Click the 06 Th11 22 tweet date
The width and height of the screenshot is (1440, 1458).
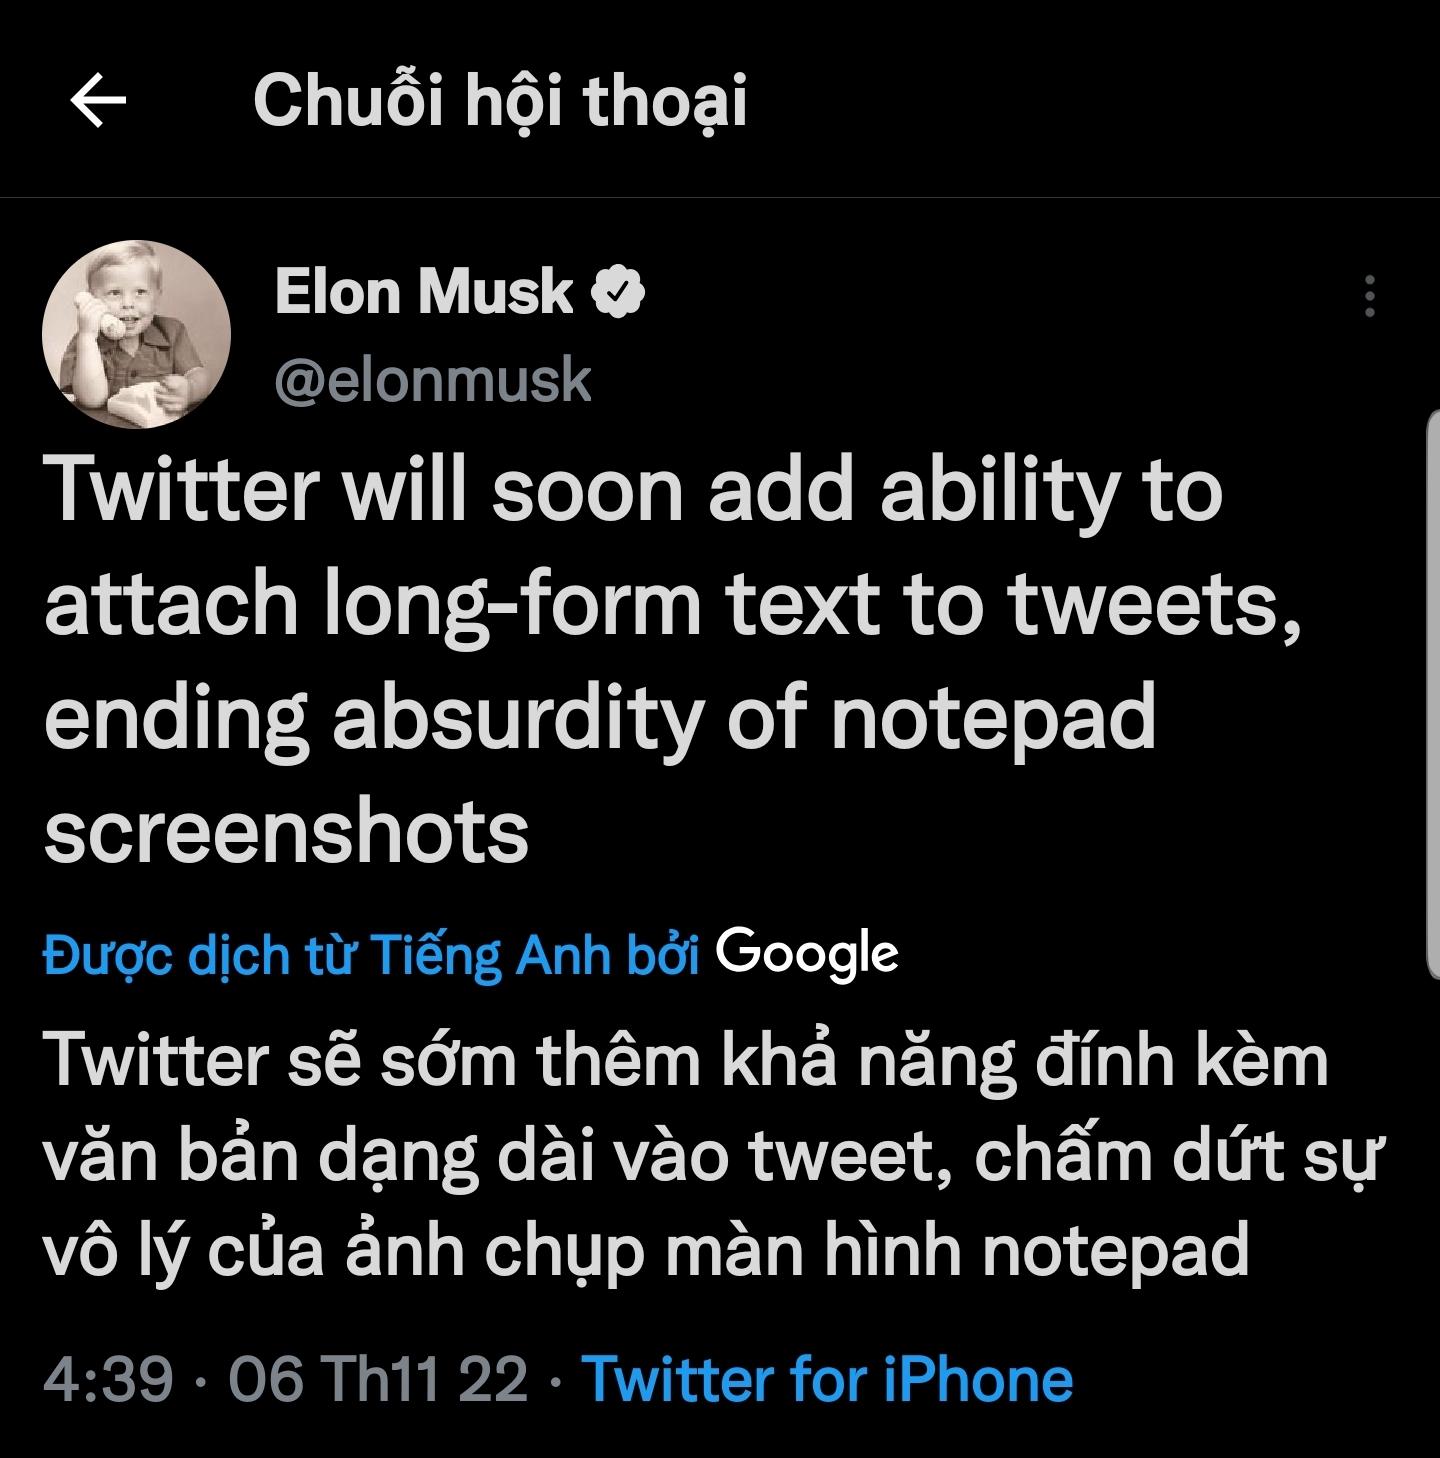(x=377, y=1379)
